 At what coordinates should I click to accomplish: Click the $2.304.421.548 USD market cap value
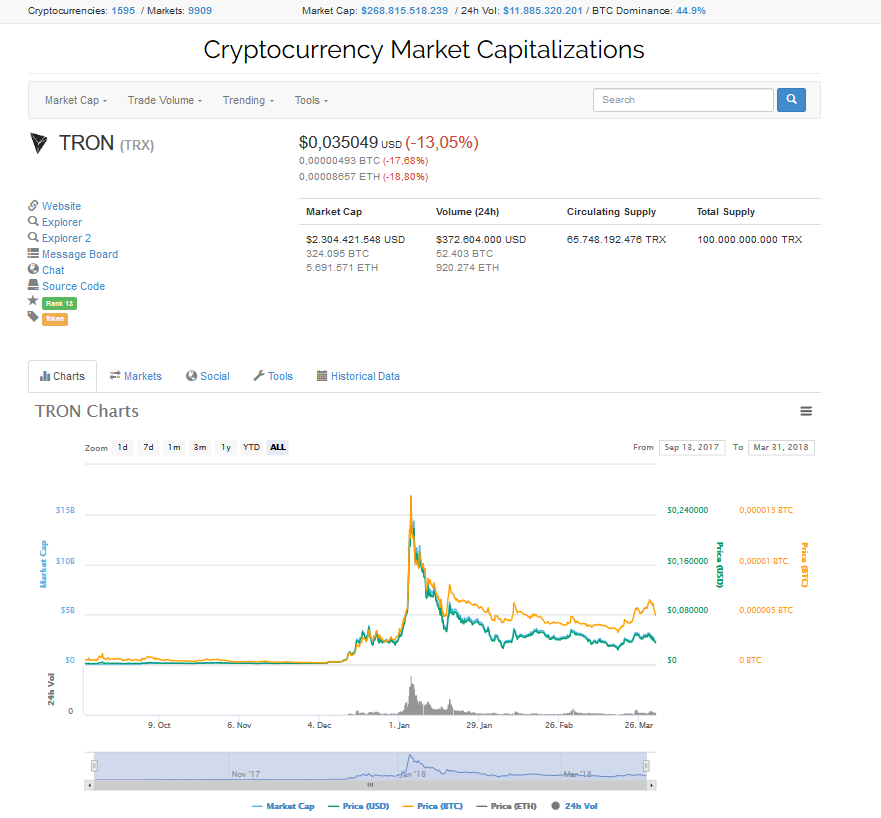click(356, 240)
